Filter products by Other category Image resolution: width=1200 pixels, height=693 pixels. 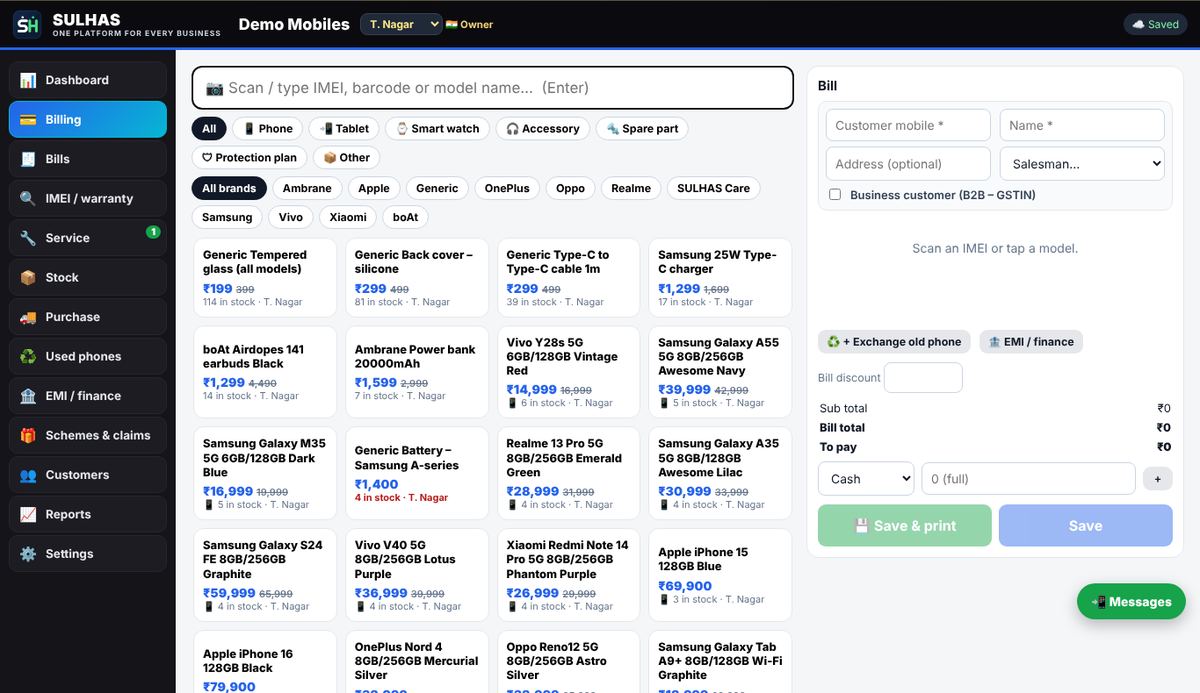346,158
